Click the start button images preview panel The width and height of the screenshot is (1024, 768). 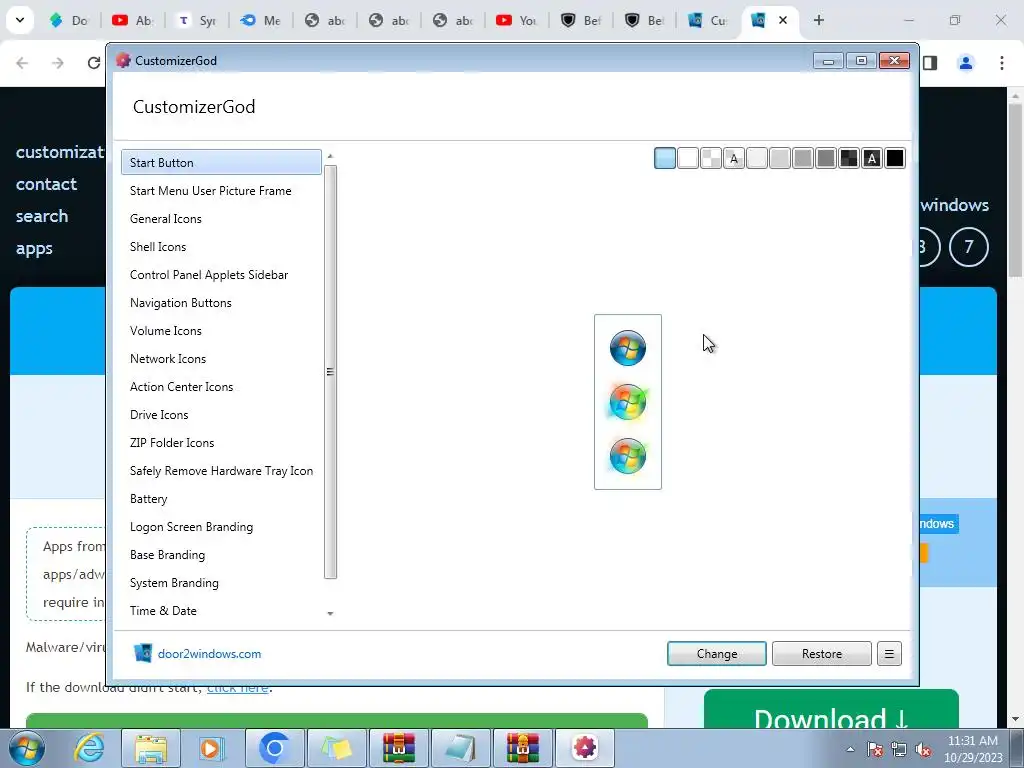pos(628,402)
